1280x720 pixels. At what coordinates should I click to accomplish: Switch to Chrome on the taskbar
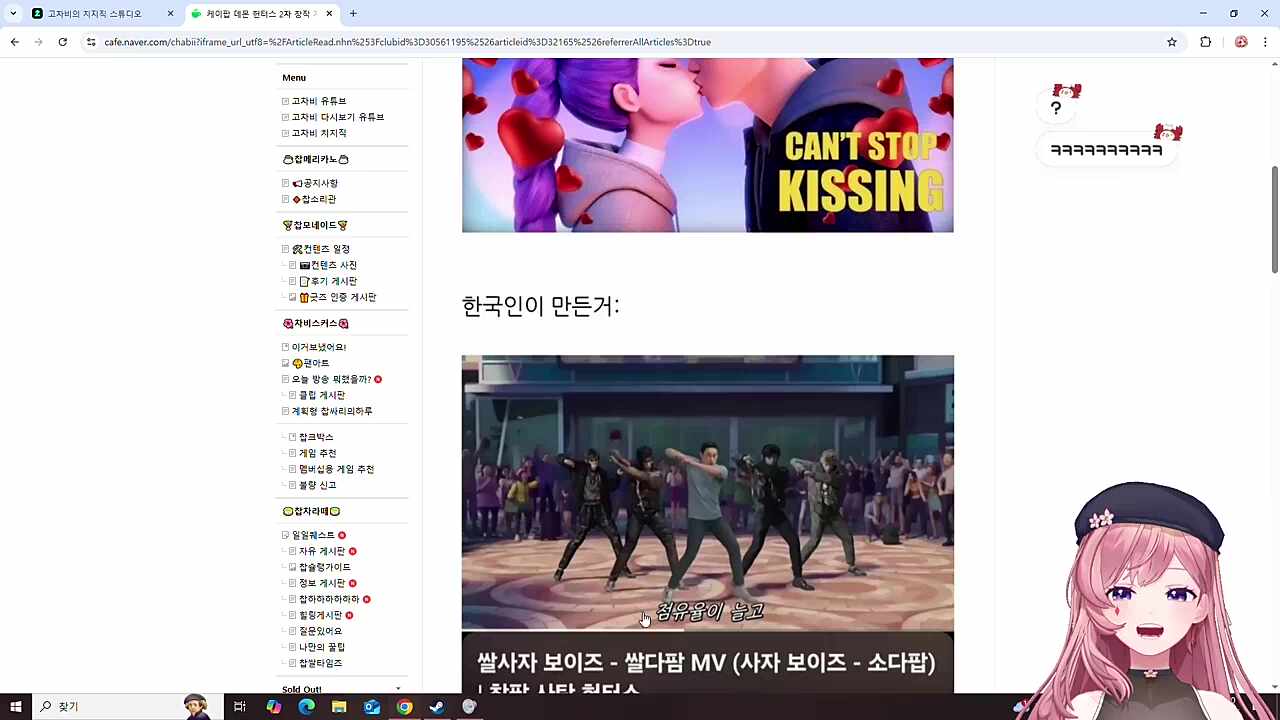pos(404,707)
